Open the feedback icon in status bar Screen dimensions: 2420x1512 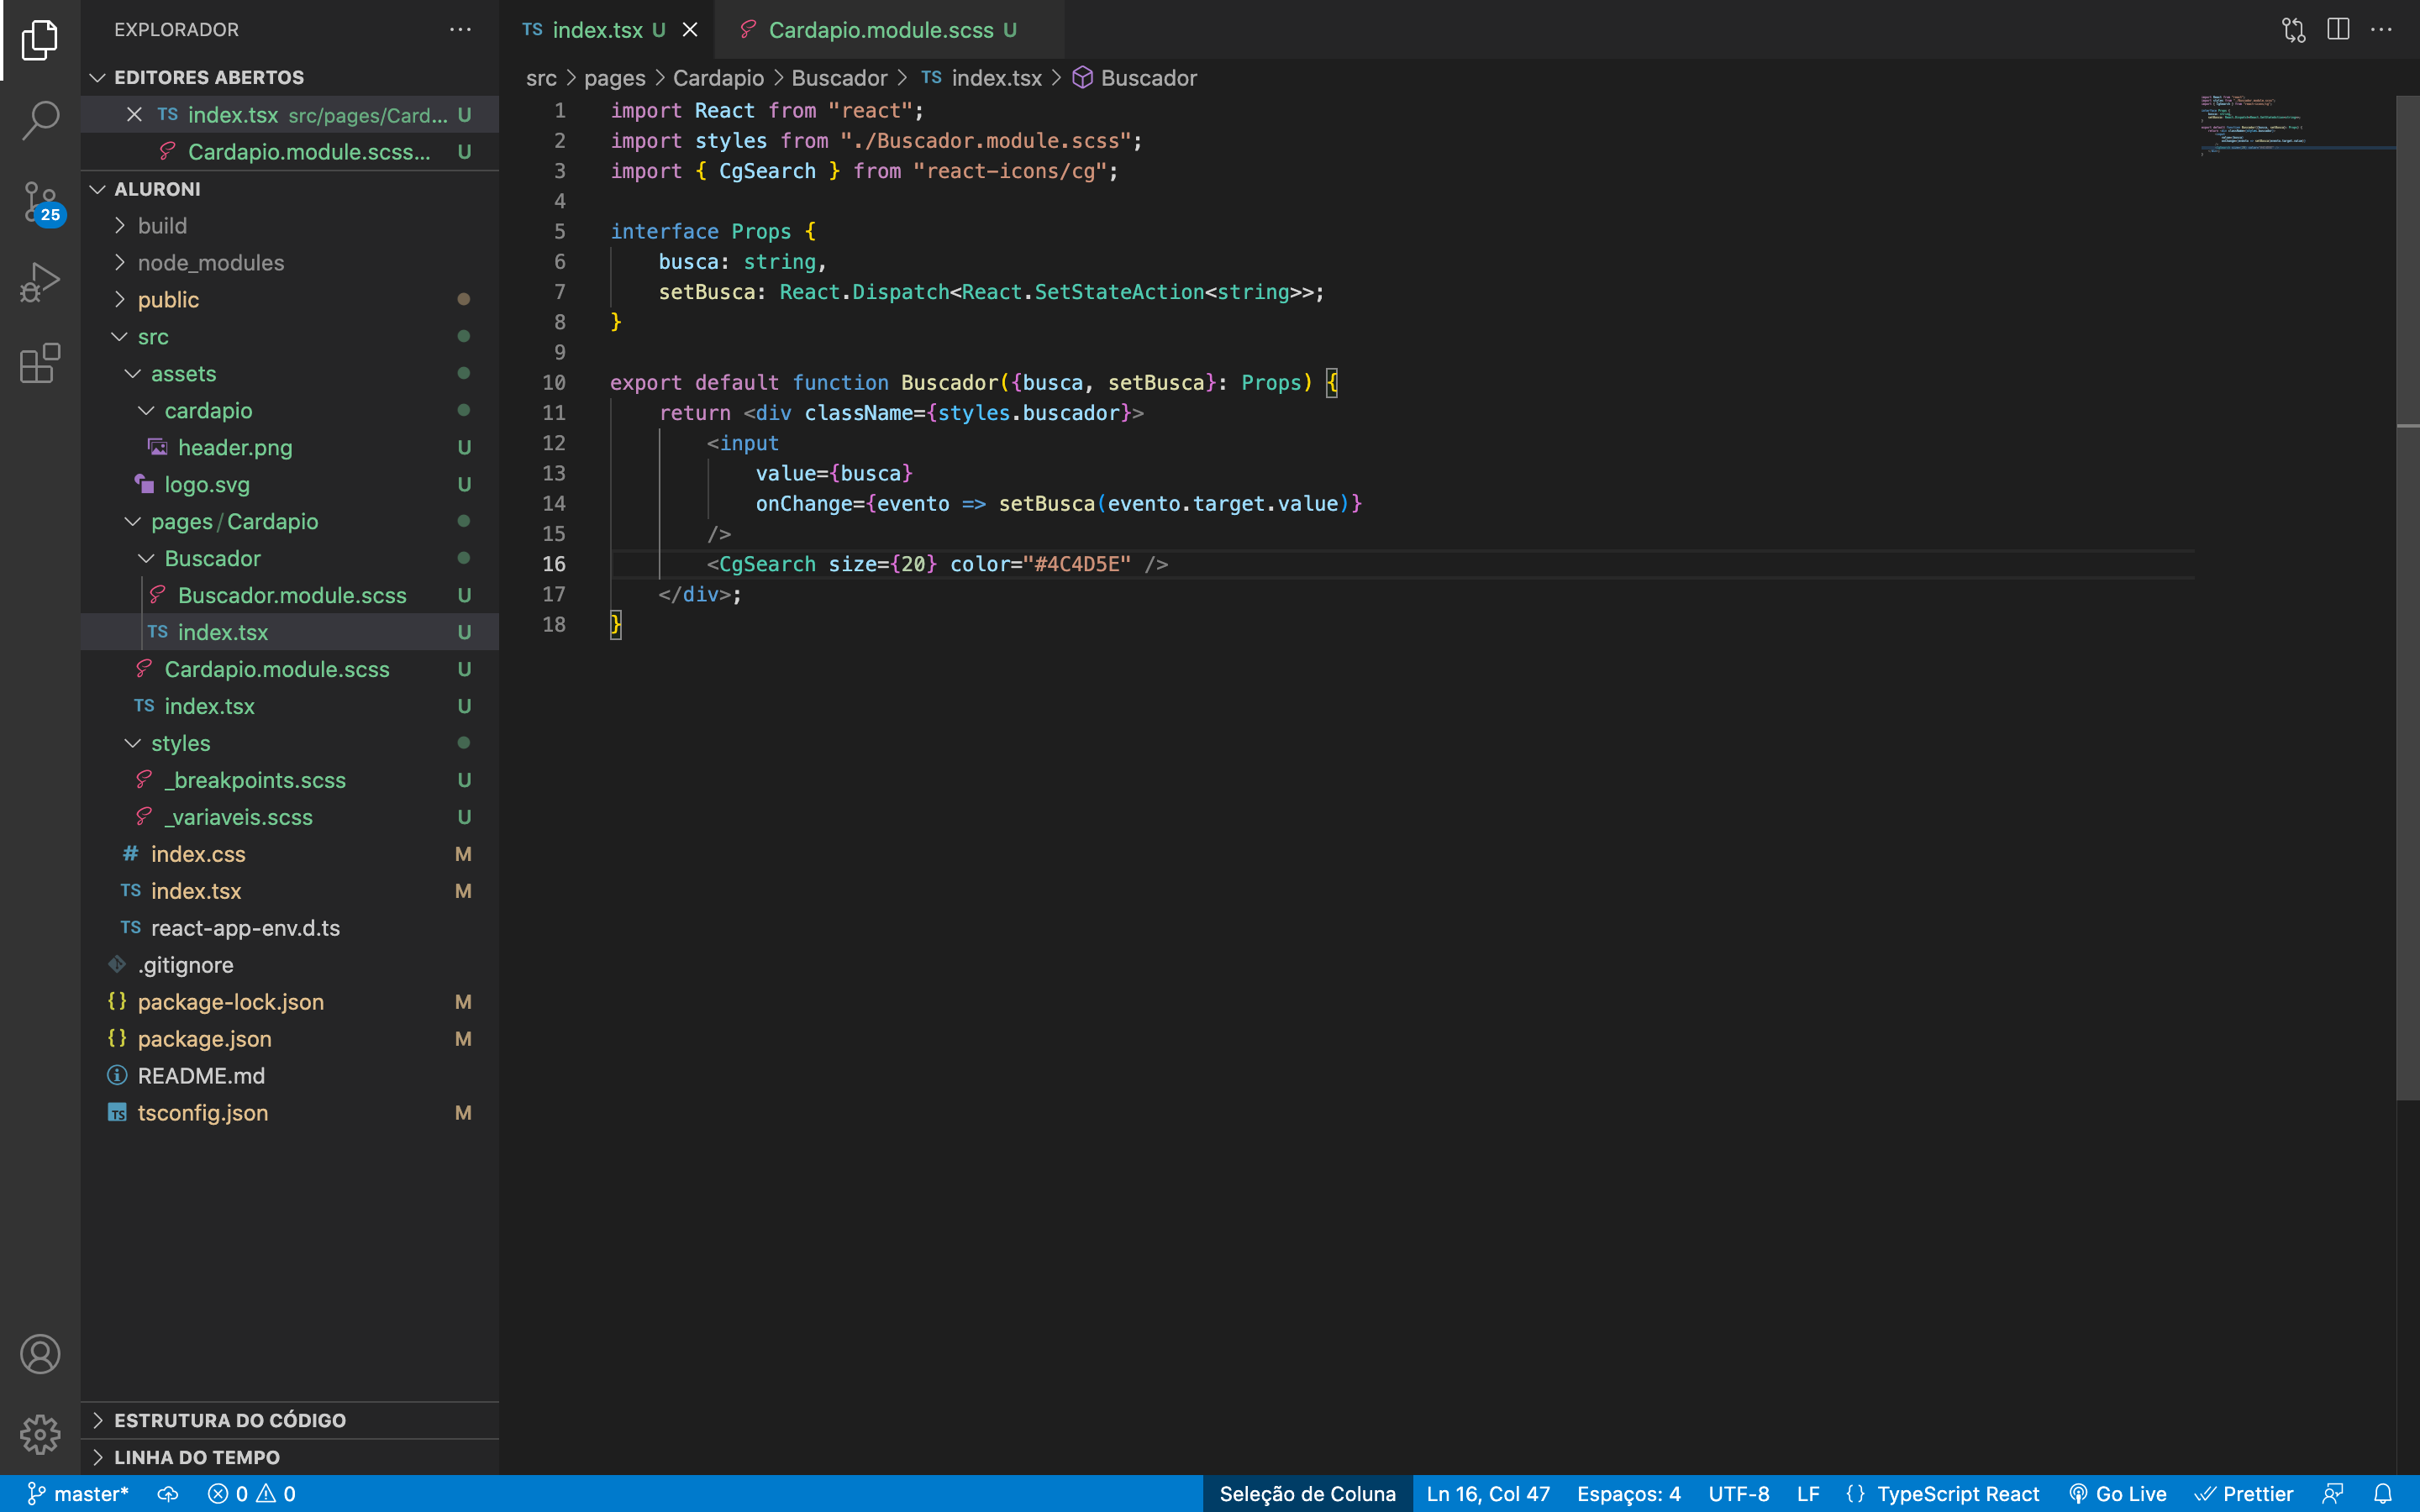[2333, 1494]
